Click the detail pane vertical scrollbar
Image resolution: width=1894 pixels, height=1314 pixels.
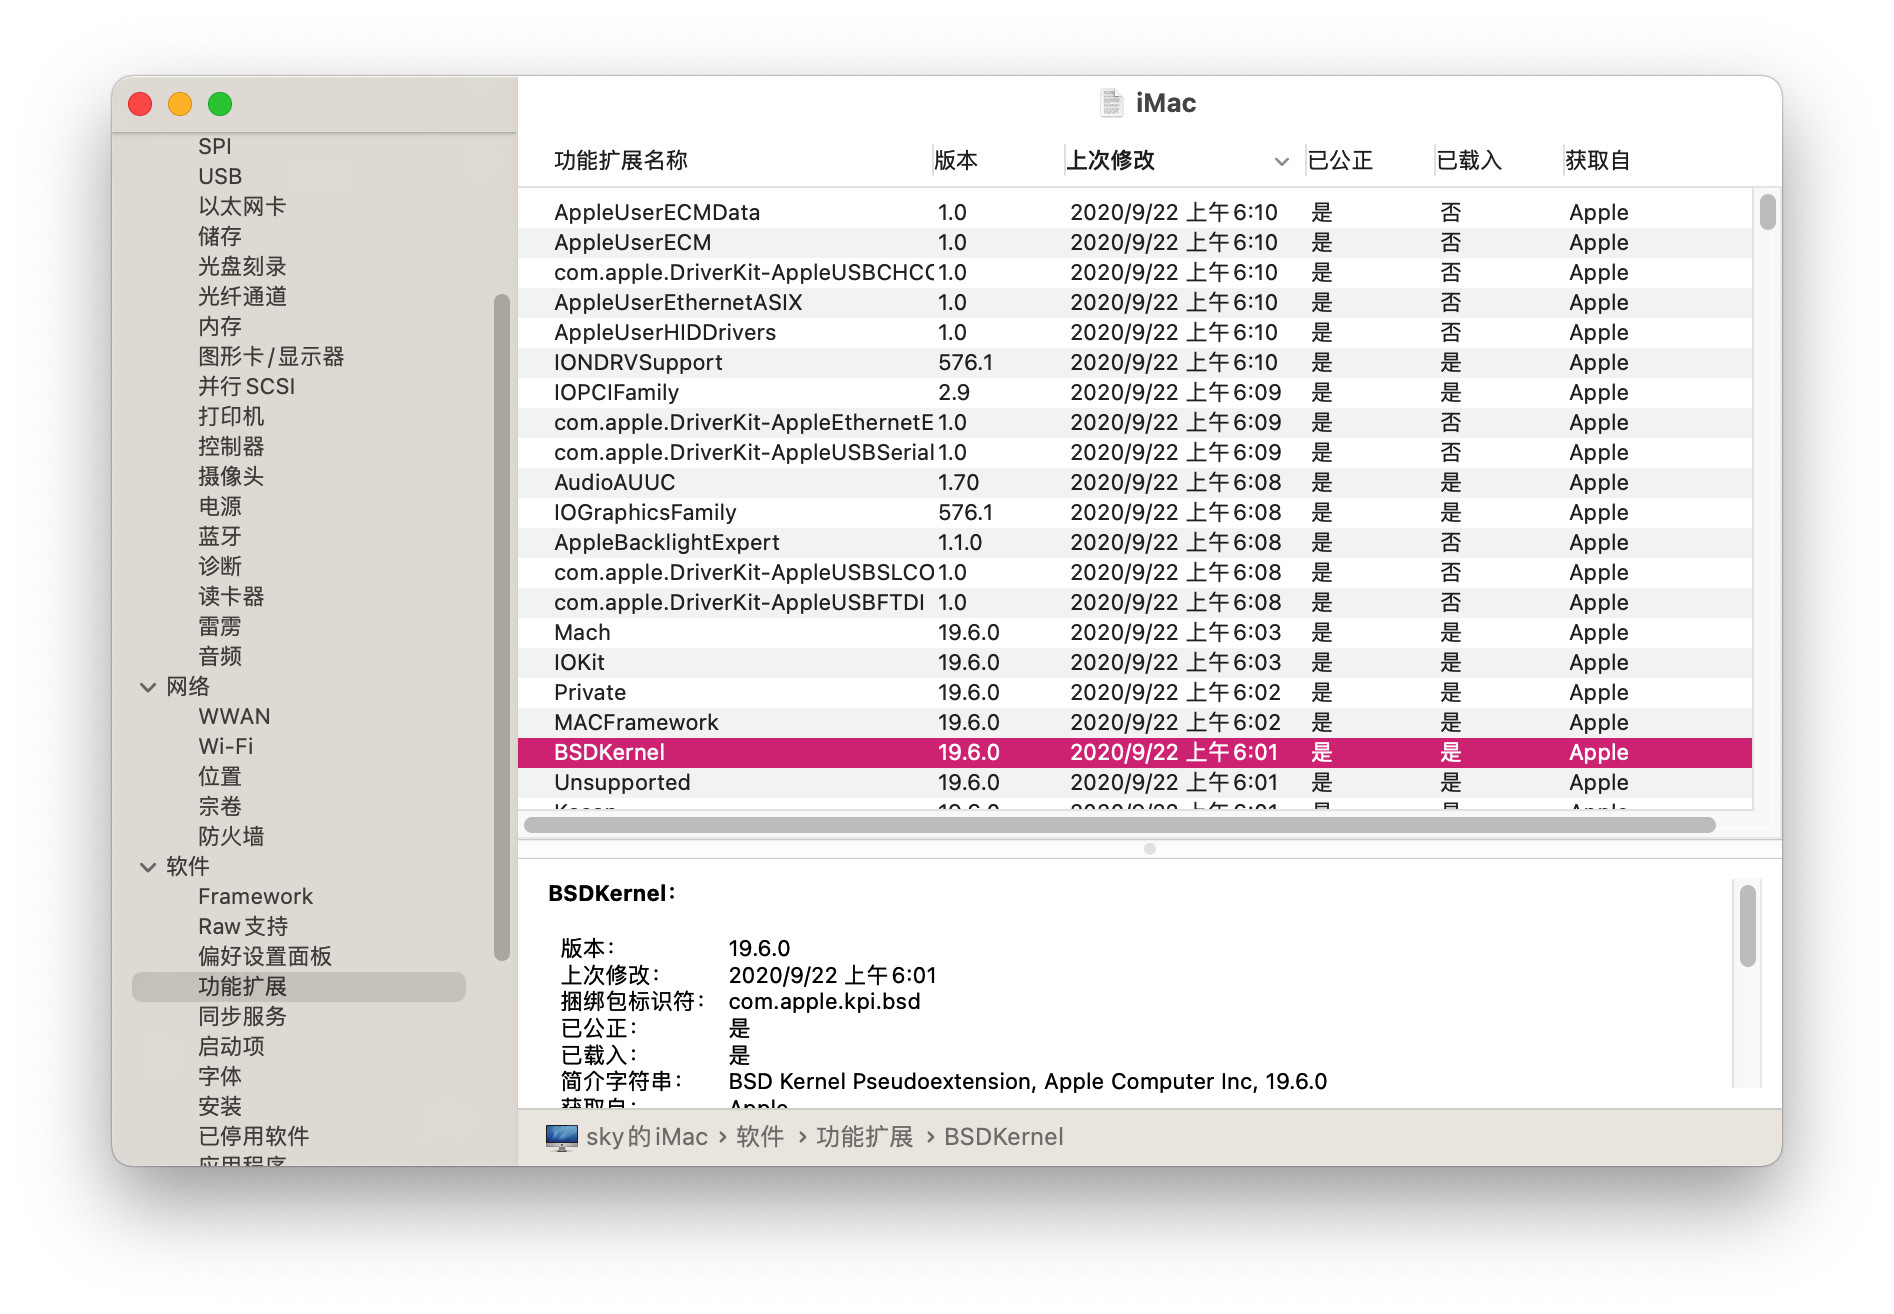pos(1748,925)
